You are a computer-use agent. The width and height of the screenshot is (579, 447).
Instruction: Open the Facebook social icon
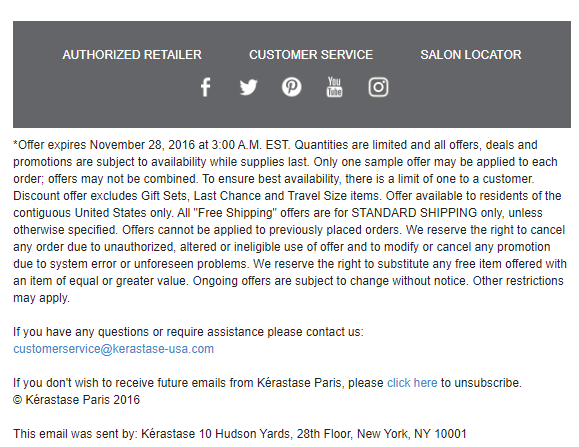(206, 87)
